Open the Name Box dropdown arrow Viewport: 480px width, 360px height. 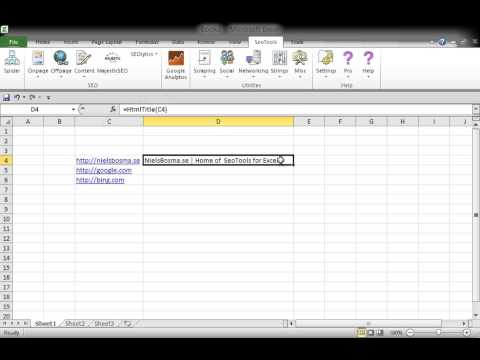click(73, 109)
